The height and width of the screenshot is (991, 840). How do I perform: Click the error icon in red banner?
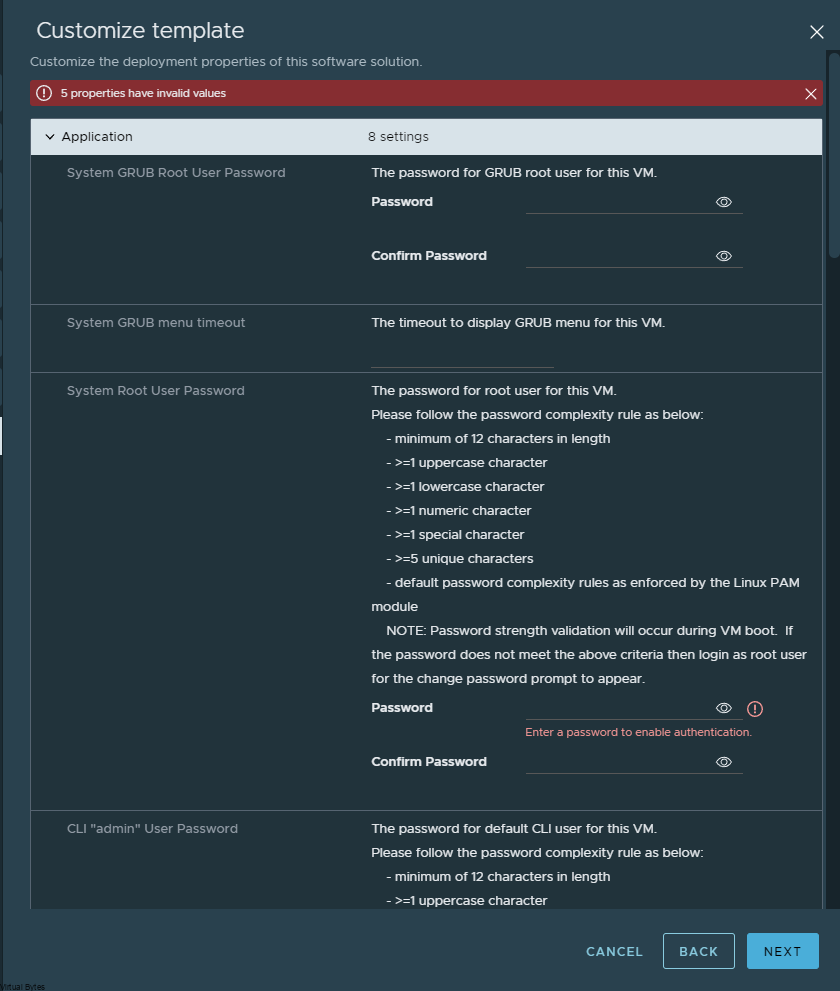[x=44, y=94]
